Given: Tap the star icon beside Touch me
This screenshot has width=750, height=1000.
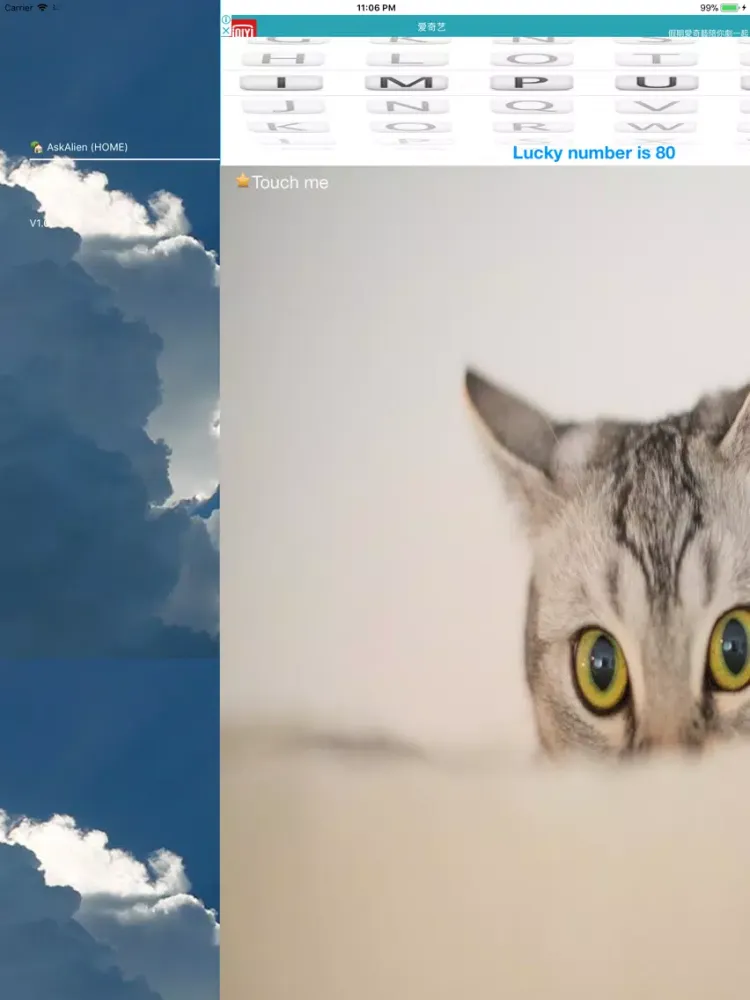Looking at the screenshot, I should 243,181.
